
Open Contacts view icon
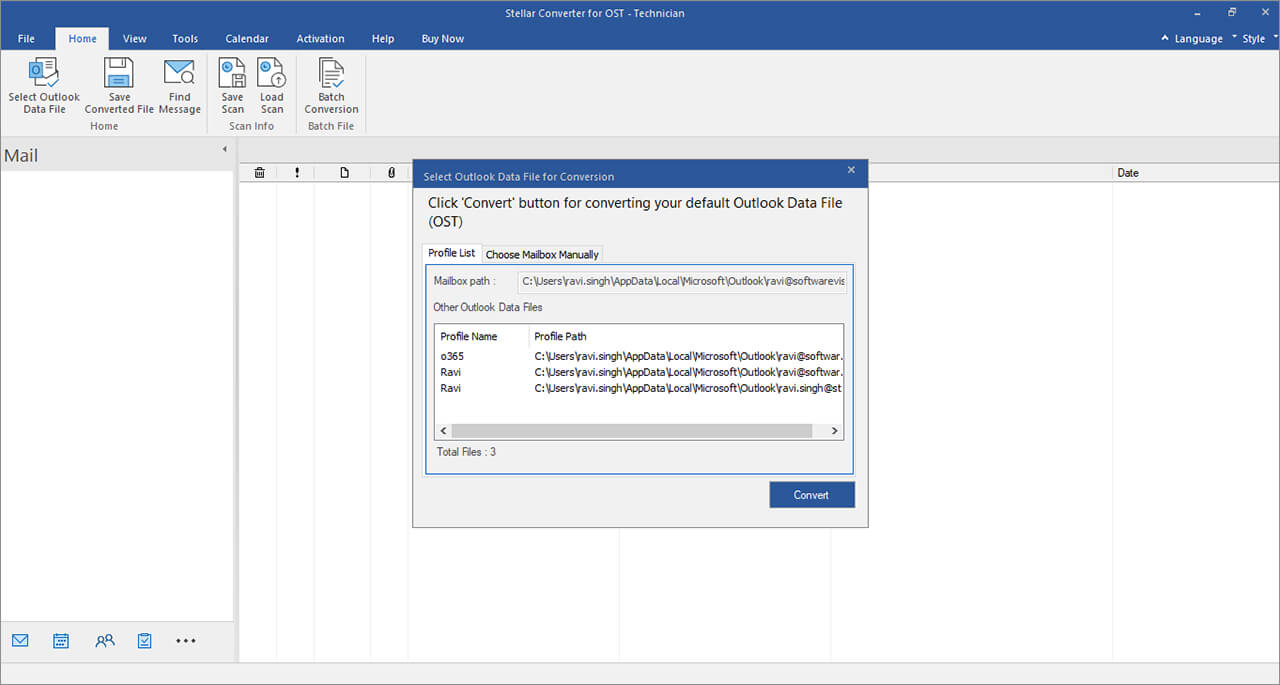[x=105, y=641]
